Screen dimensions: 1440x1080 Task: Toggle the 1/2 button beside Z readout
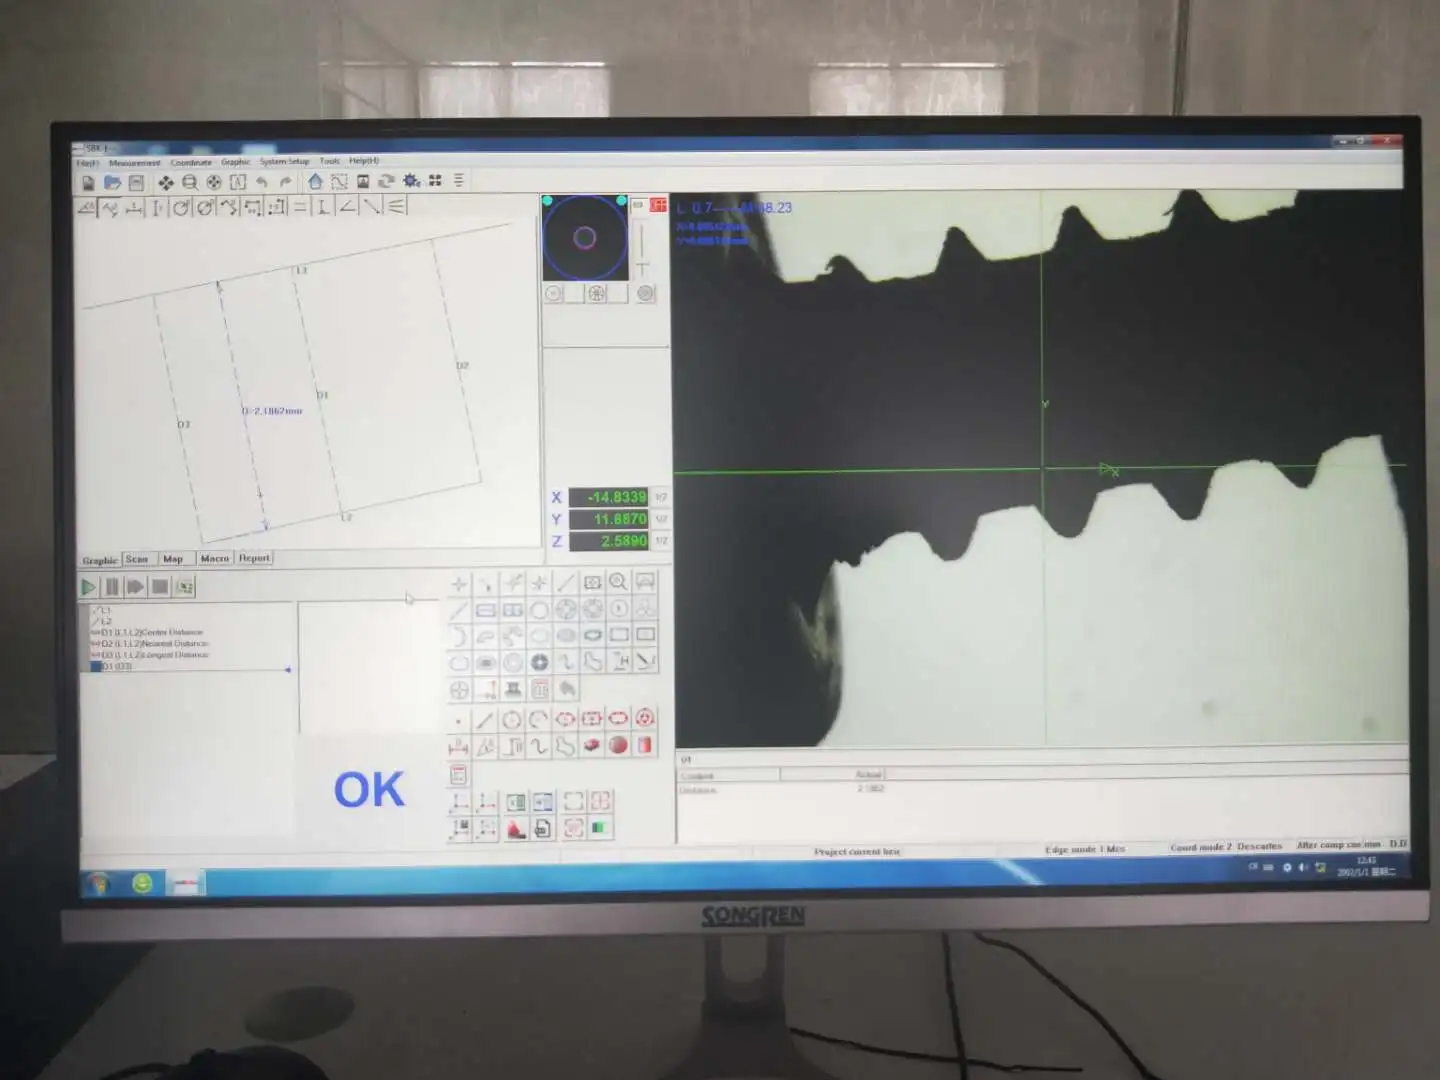[x=661, y=541]
